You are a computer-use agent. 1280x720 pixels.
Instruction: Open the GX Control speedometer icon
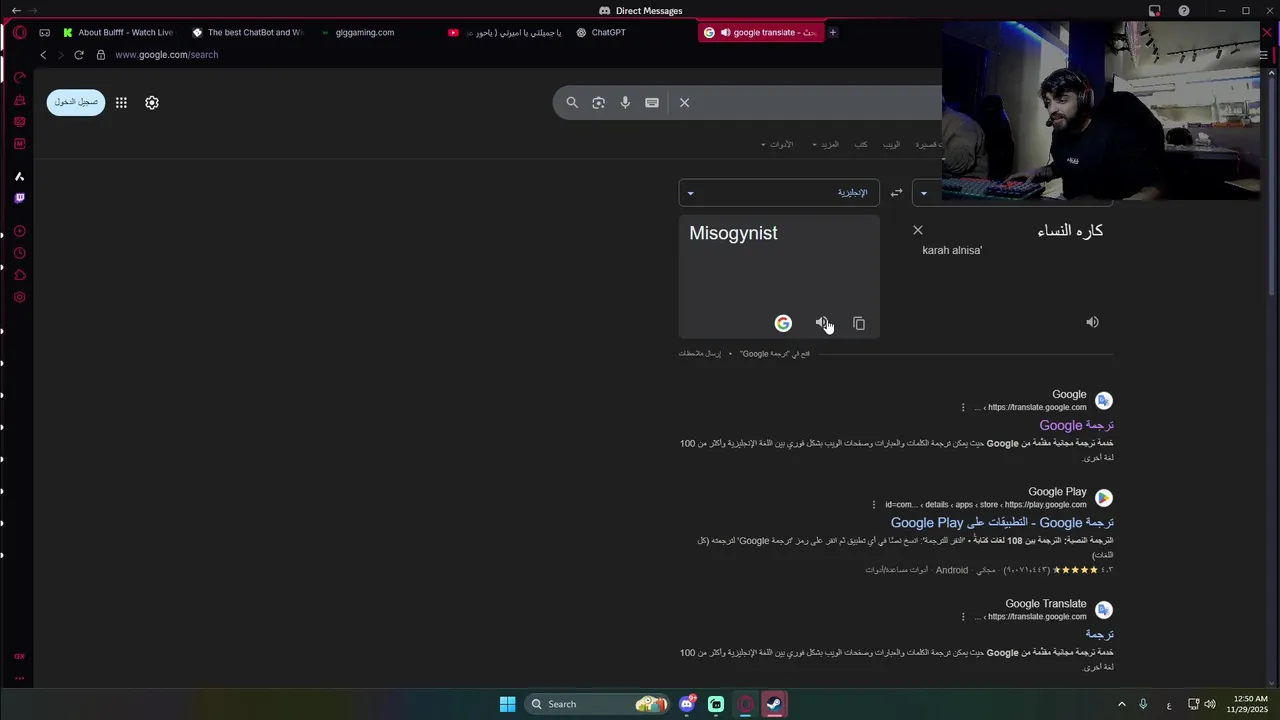(x=19, y=78)
